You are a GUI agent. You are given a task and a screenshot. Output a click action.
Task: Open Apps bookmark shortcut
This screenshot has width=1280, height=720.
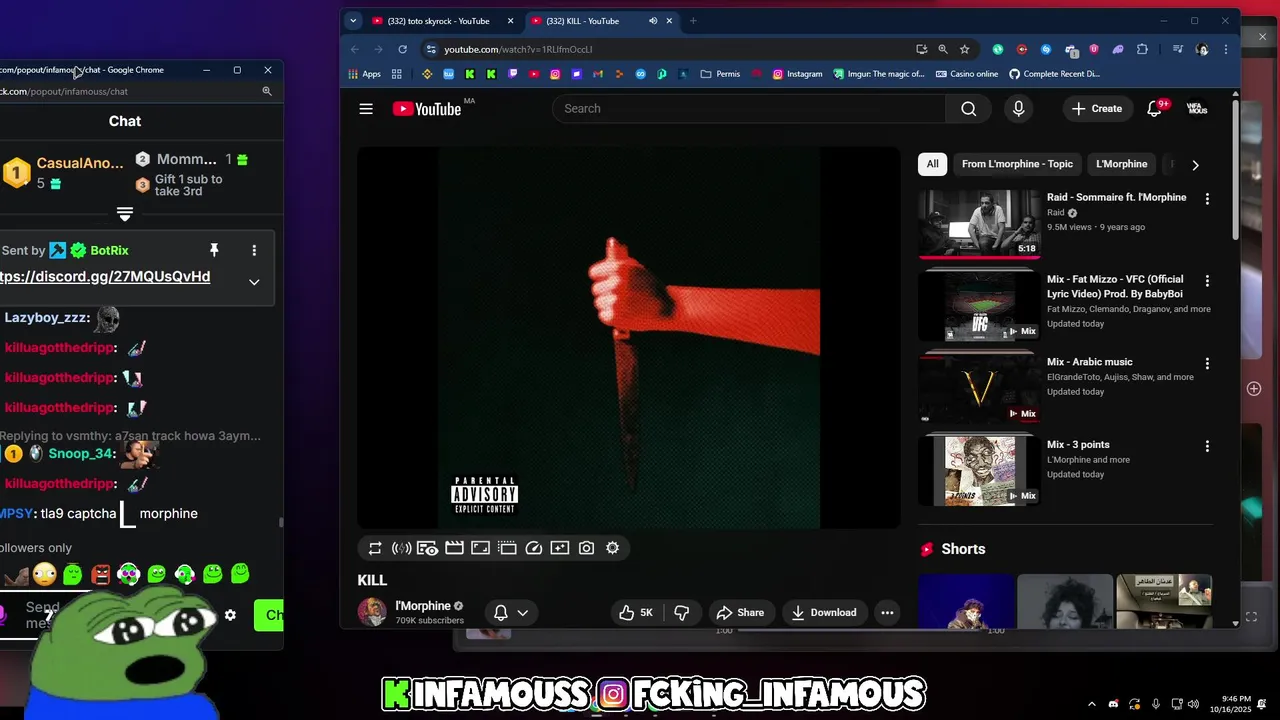pyautogui.click(x=364, y=74)
